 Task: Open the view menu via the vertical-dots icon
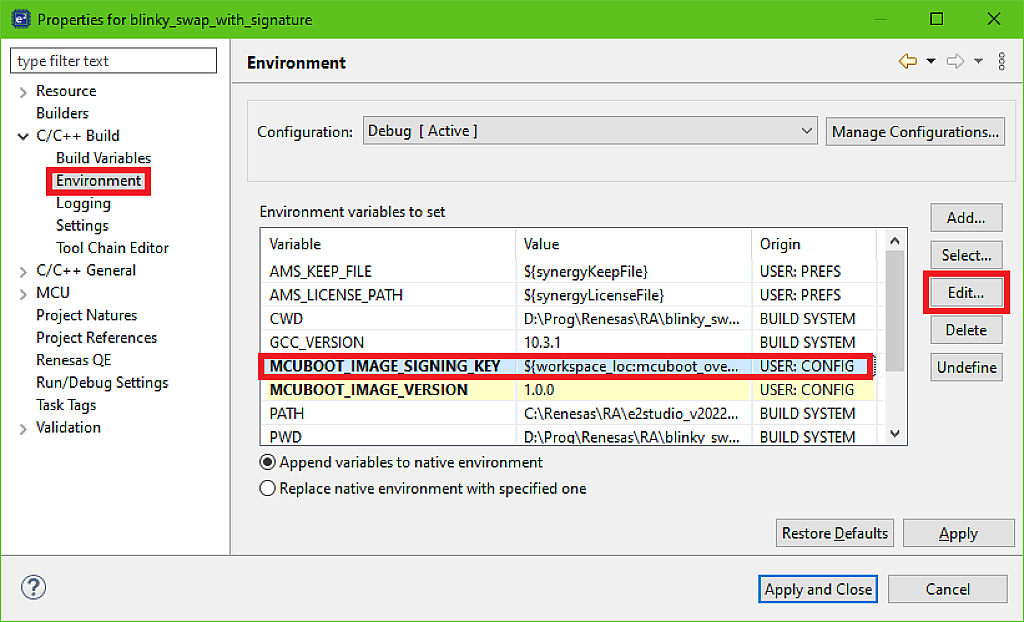[x=1001, y=61]
